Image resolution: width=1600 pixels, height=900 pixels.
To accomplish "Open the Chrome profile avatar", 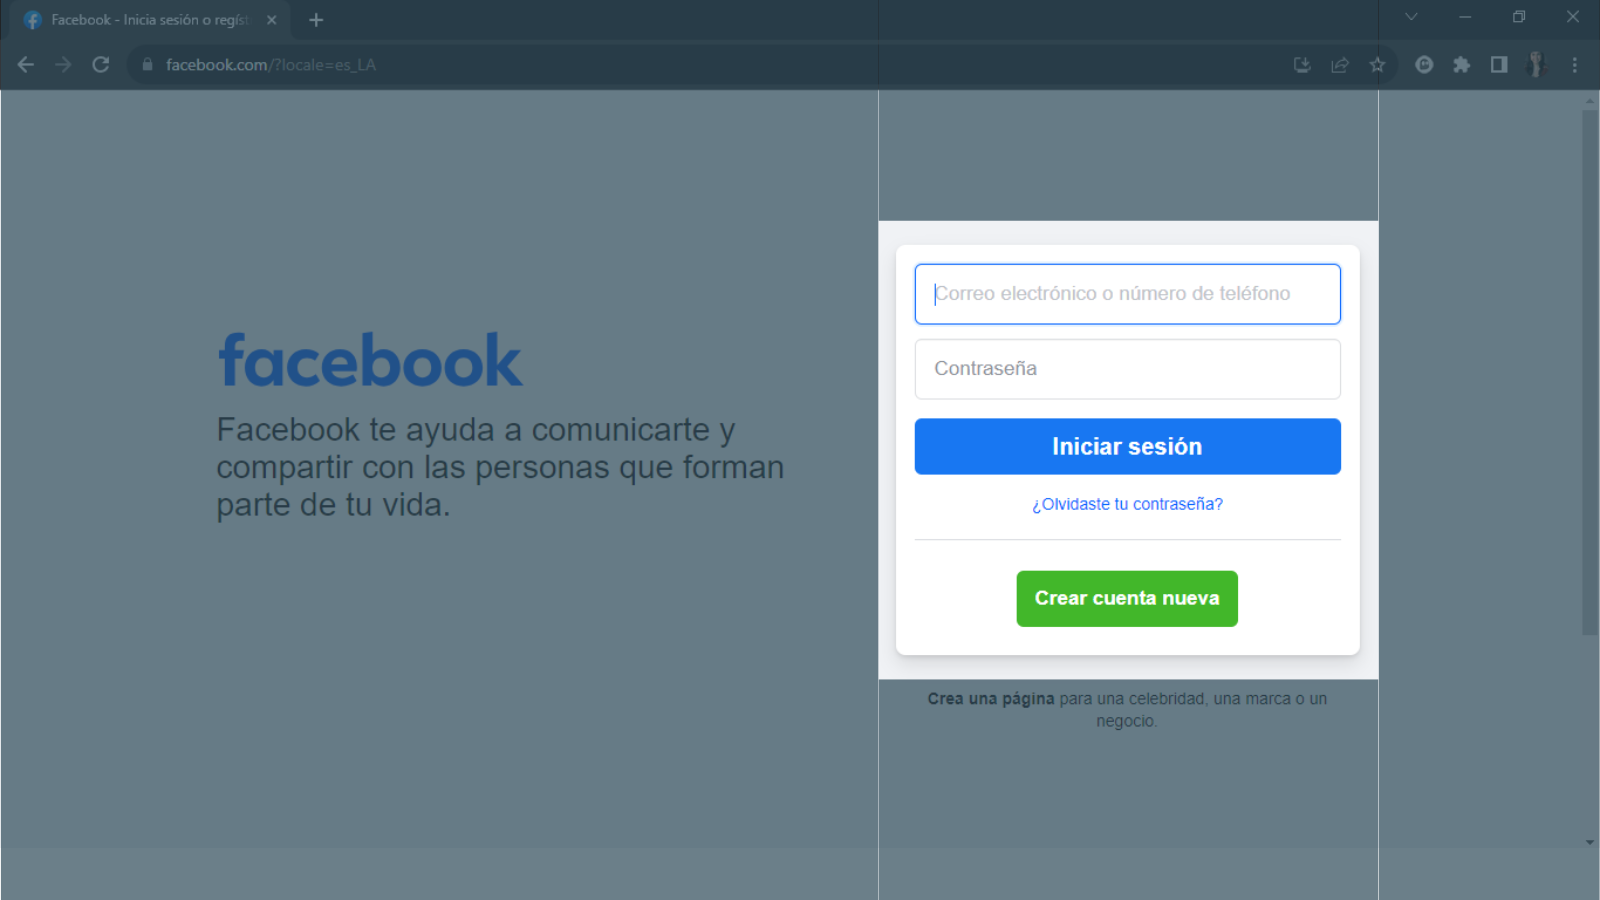I will (x=1537, y=65).
